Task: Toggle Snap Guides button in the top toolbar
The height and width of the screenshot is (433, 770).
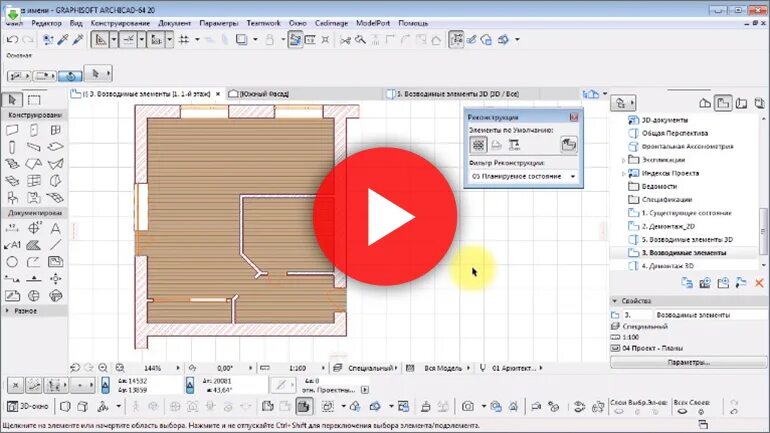Action: [x=128, y=40]
